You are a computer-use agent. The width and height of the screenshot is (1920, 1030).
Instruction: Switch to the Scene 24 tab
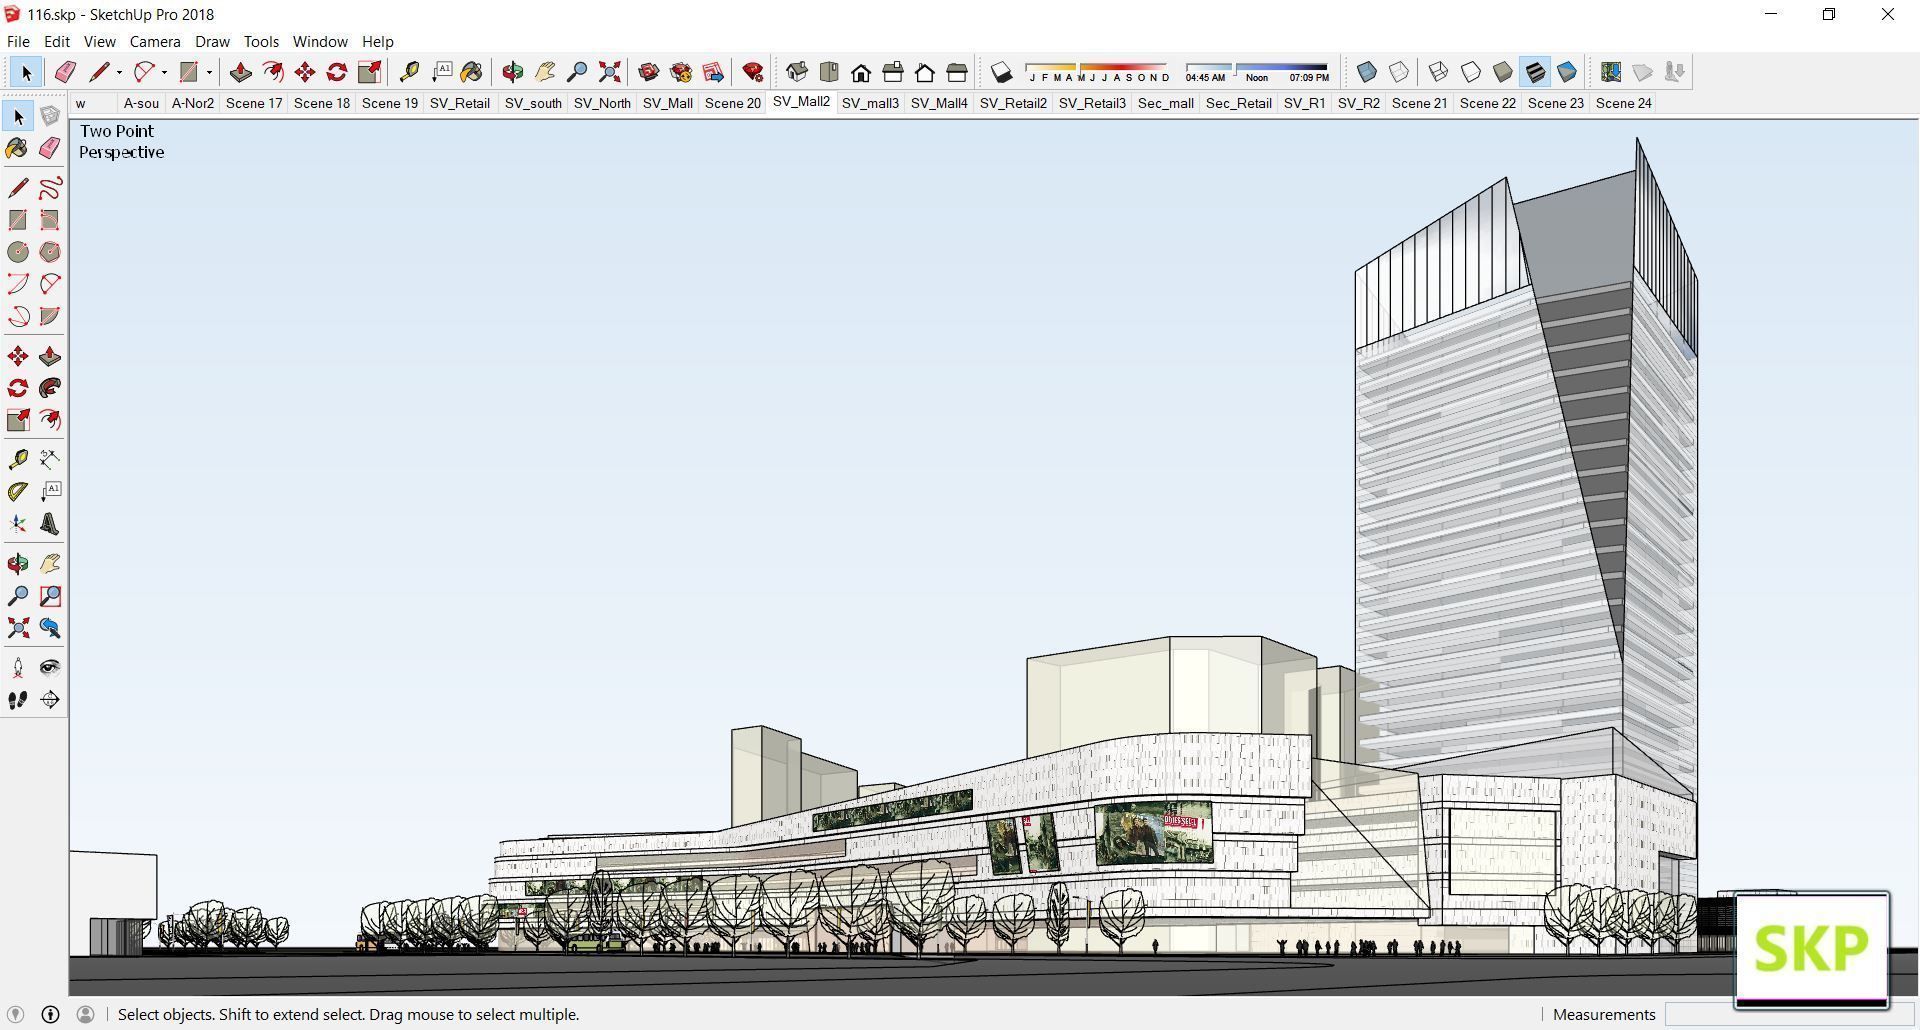click(x=1624, y=103)
